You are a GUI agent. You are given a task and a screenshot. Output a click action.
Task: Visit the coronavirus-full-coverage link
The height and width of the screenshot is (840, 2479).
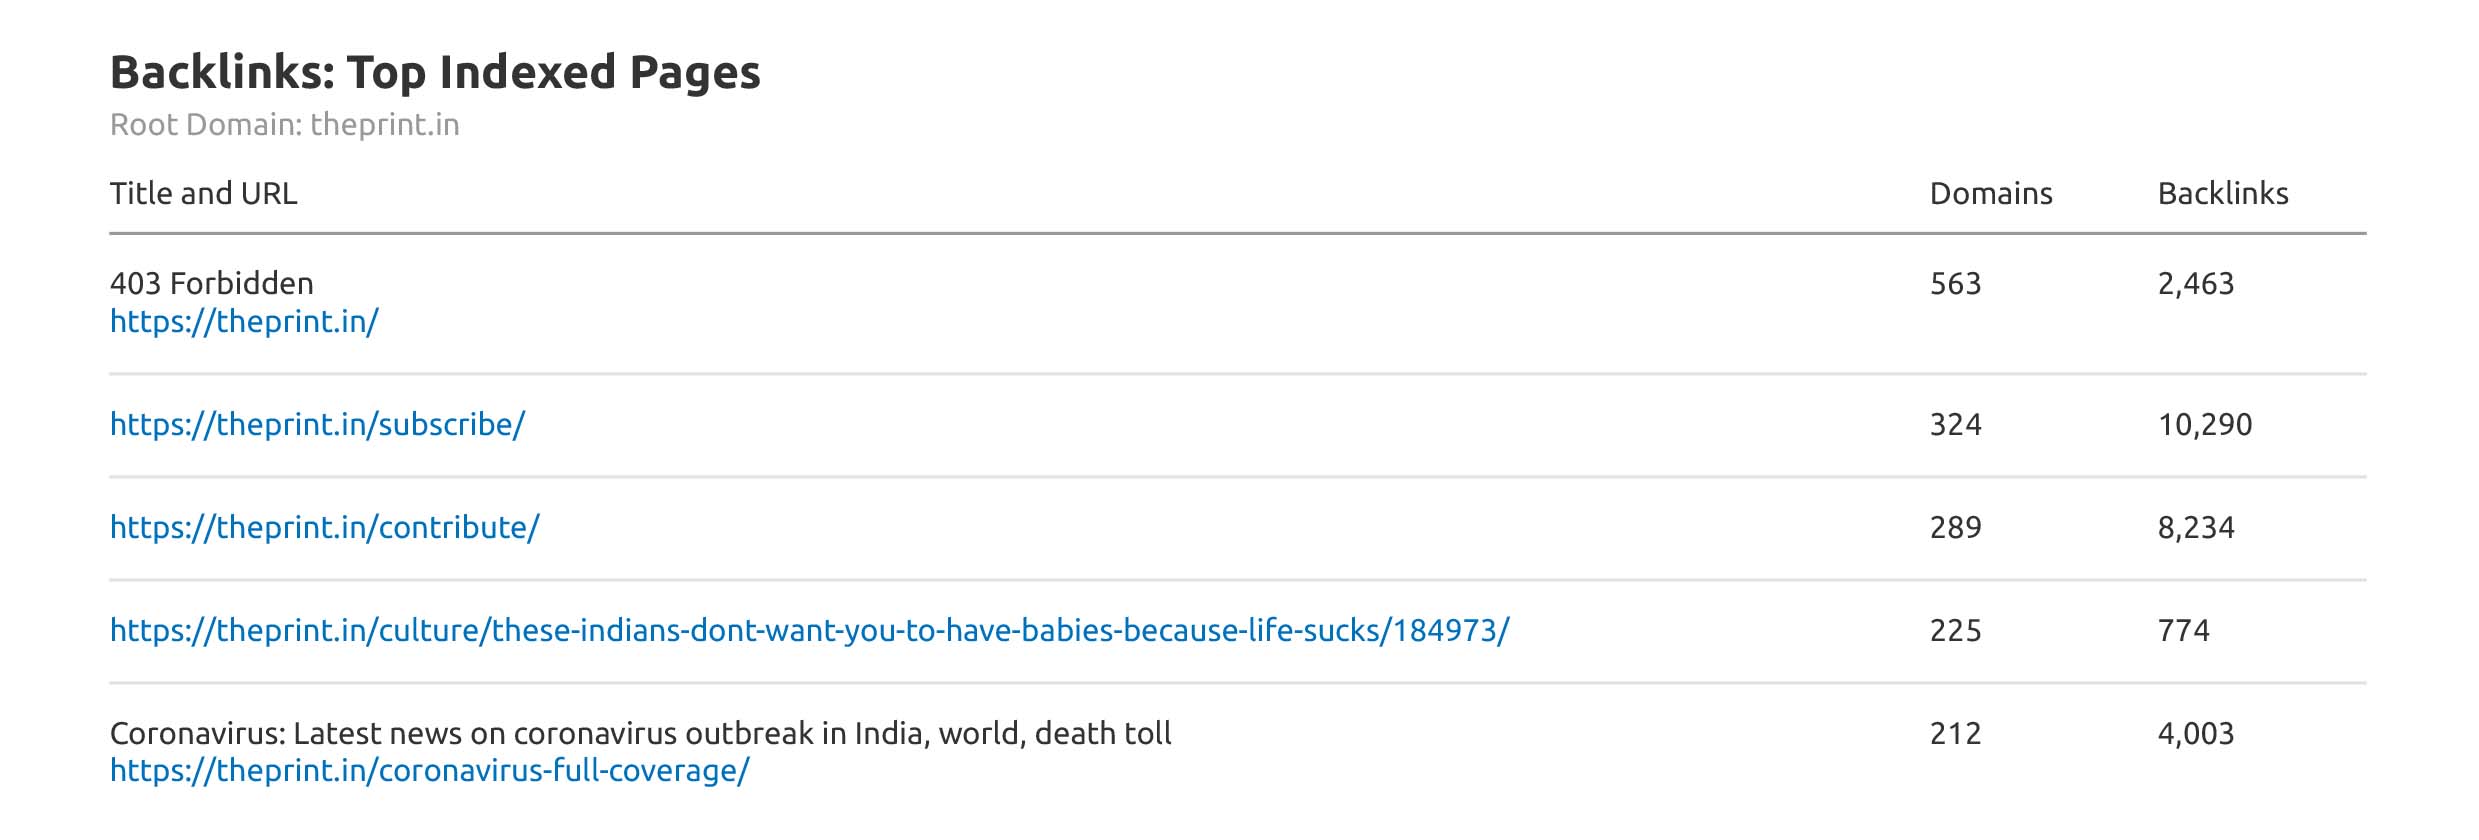coord(429,771)
